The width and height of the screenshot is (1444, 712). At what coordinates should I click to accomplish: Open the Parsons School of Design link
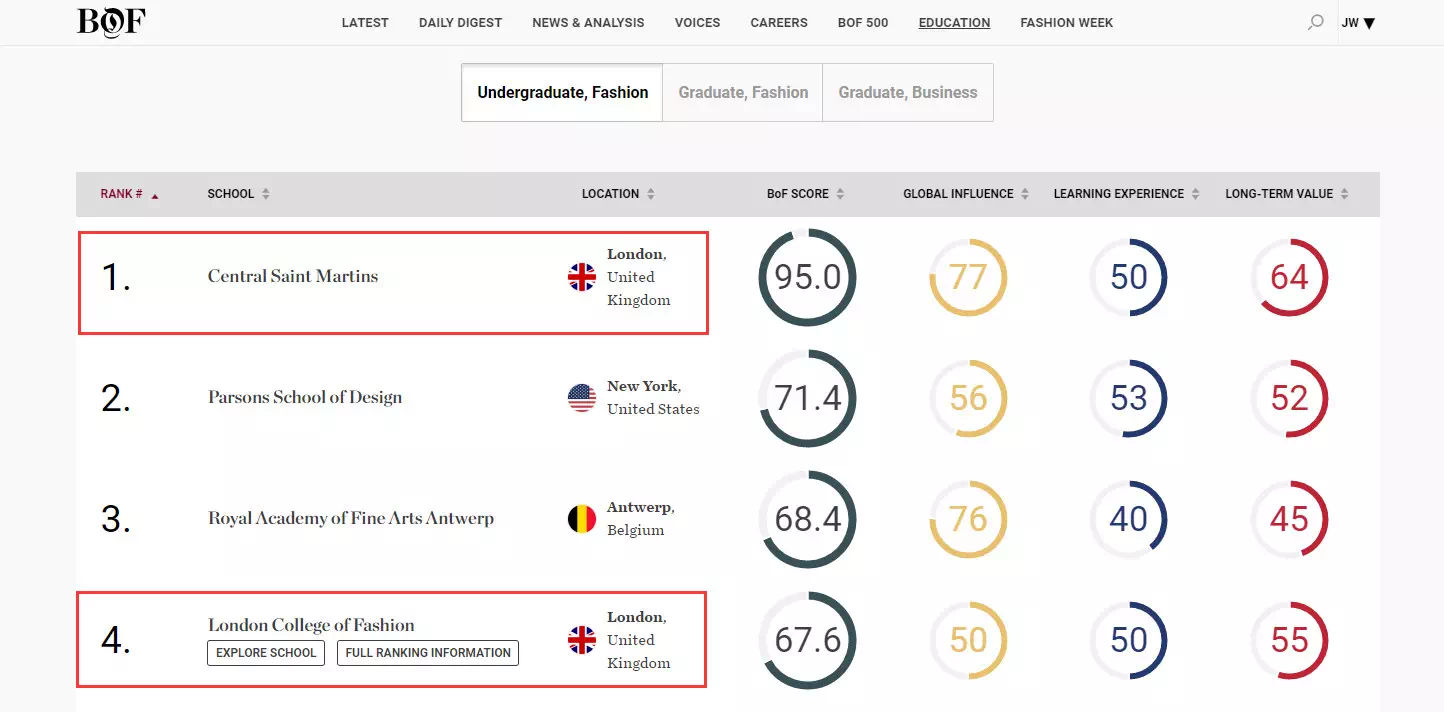305,398
